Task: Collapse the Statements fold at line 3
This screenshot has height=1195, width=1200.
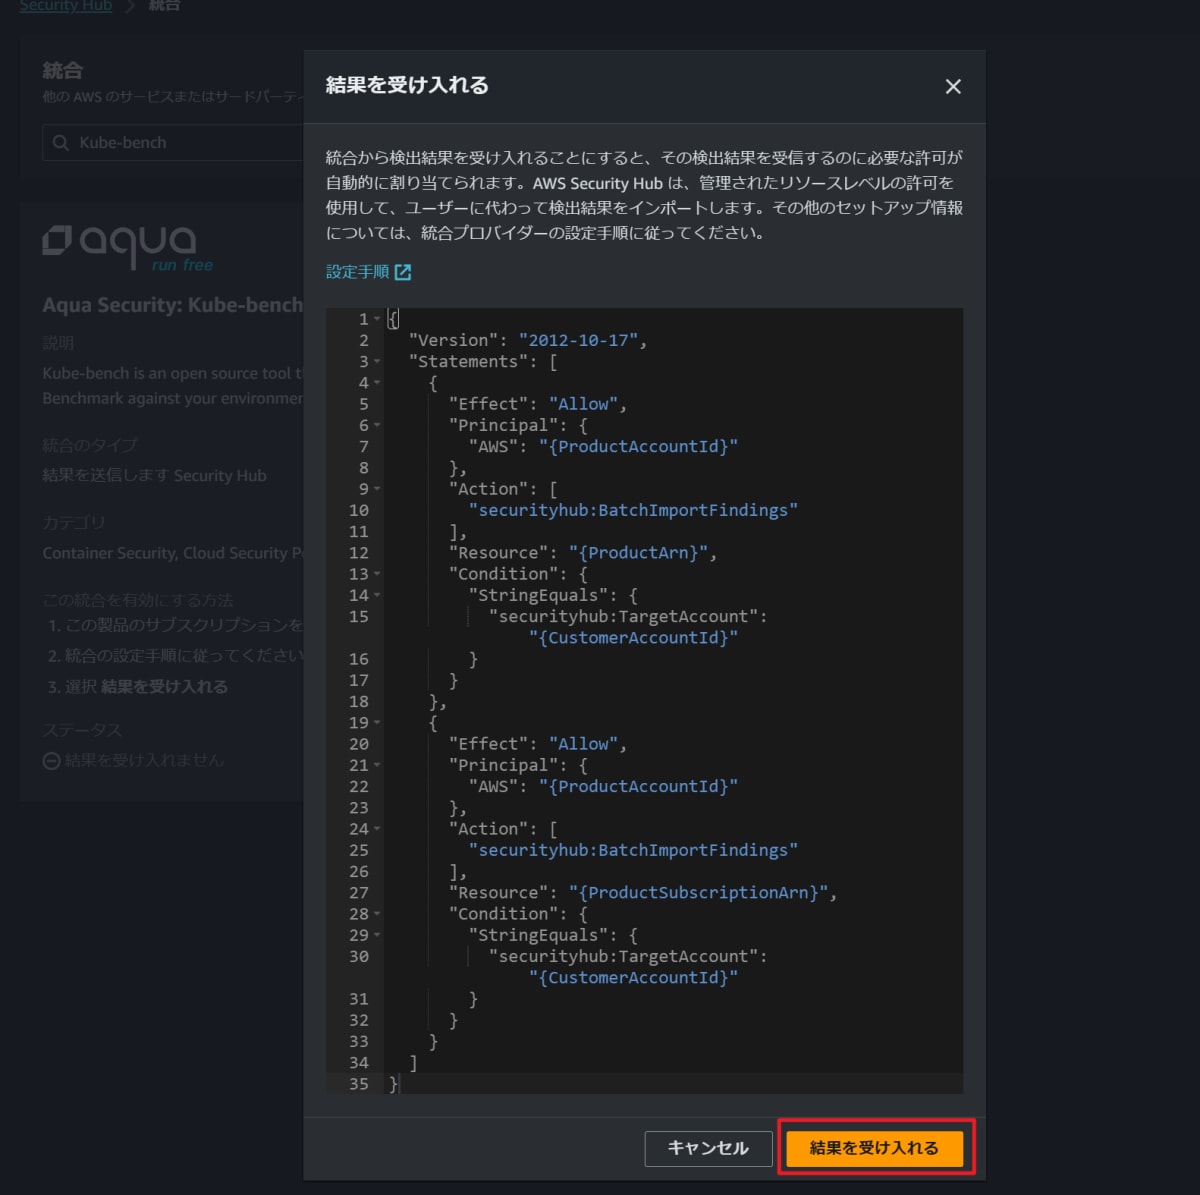Action: (x=377, y=362)
